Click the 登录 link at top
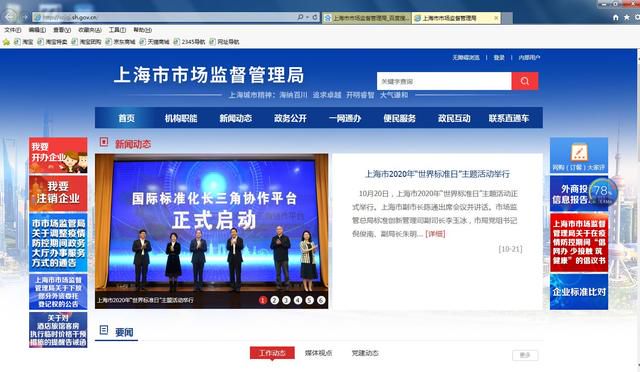This screenshot has height=372, width=640. click(499, 58)
